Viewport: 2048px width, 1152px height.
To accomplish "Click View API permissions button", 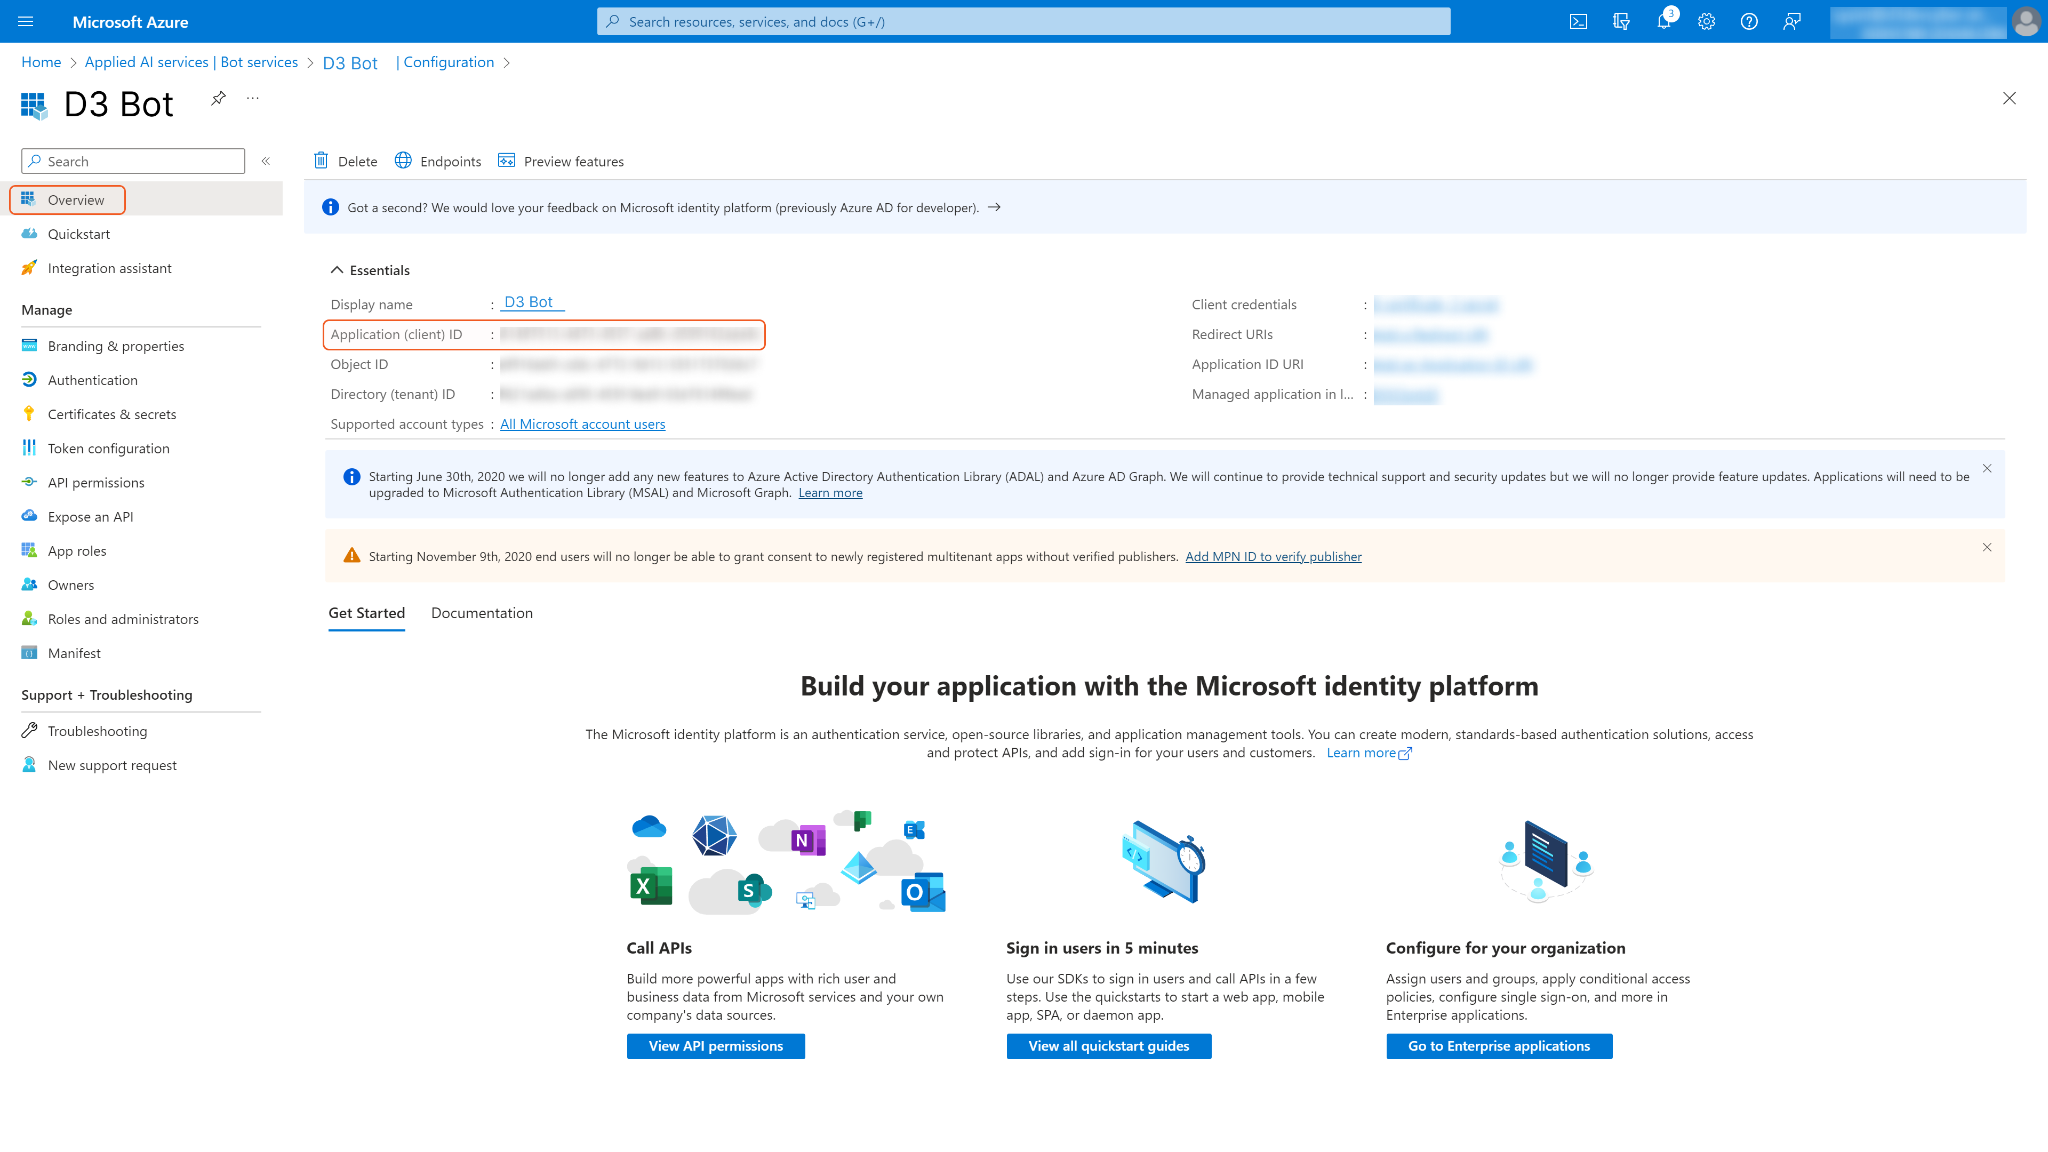I will (716, 1046).
